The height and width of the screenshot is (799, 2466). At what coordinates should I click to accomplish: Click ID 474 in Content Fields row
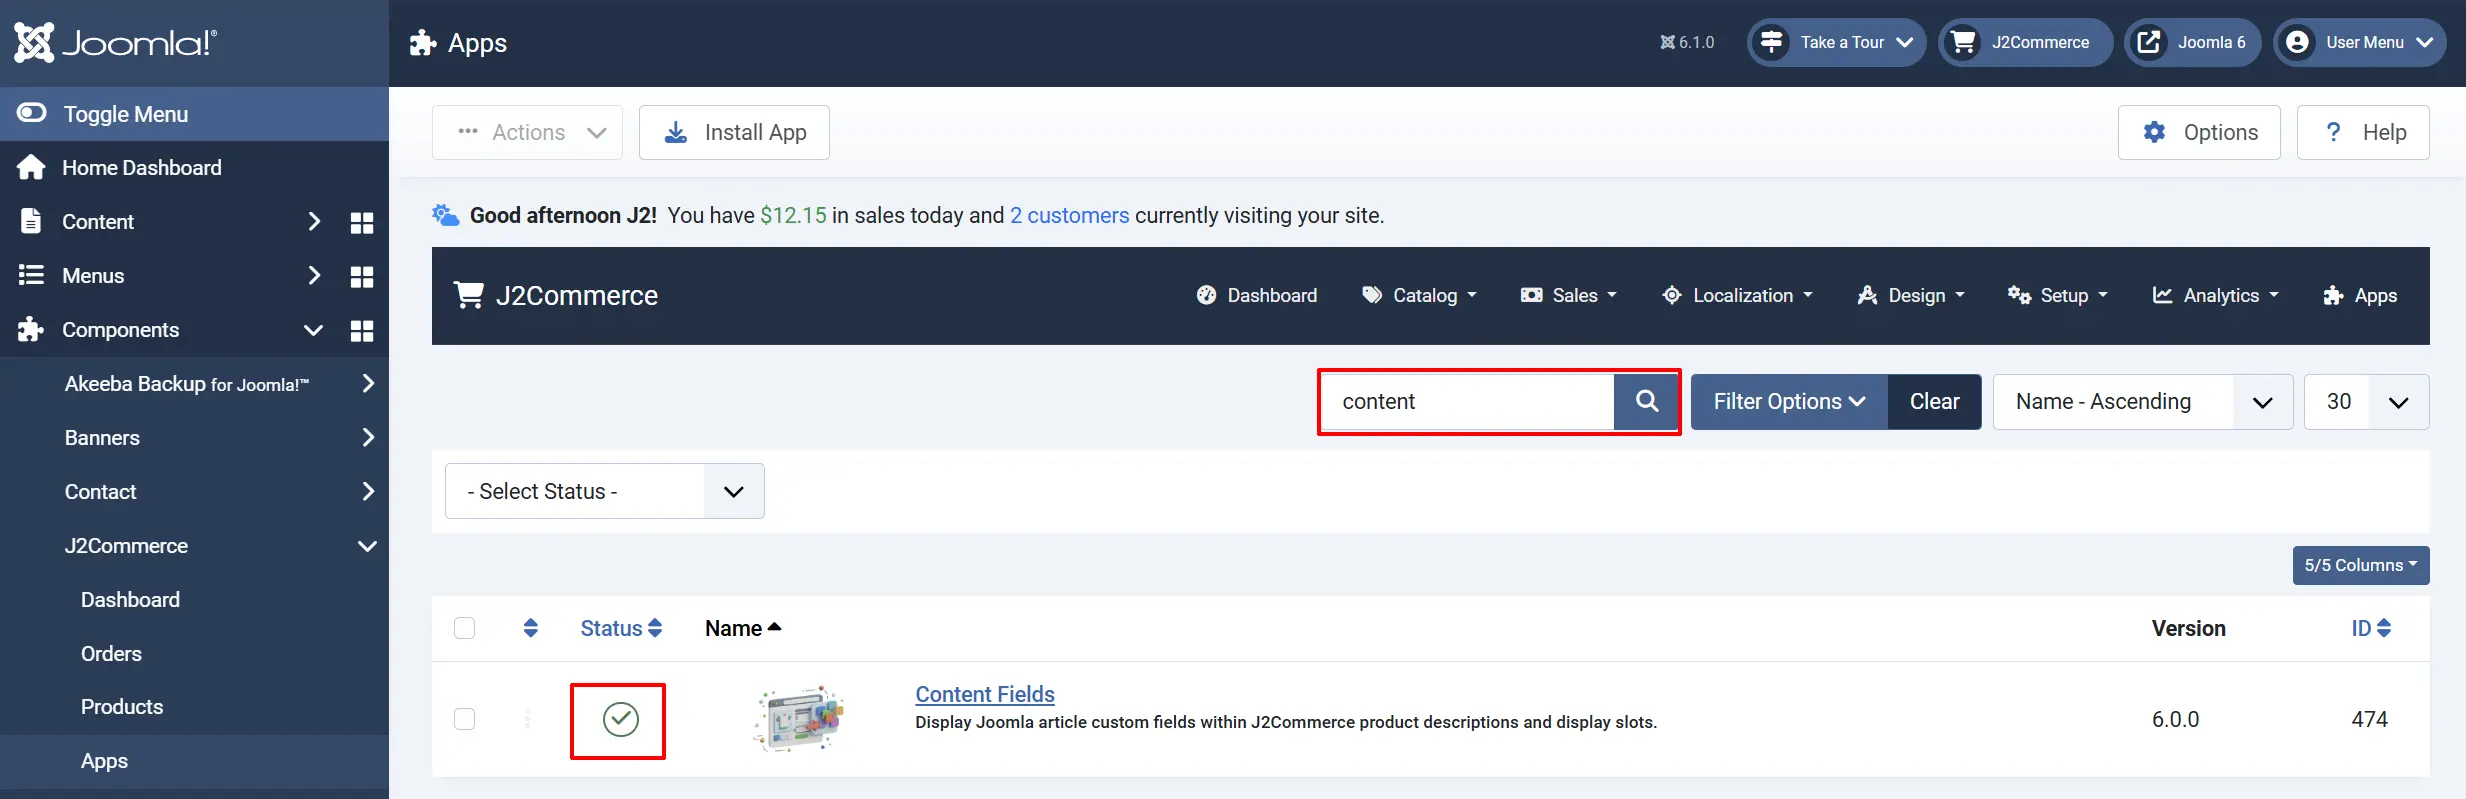click(2369, 719)
